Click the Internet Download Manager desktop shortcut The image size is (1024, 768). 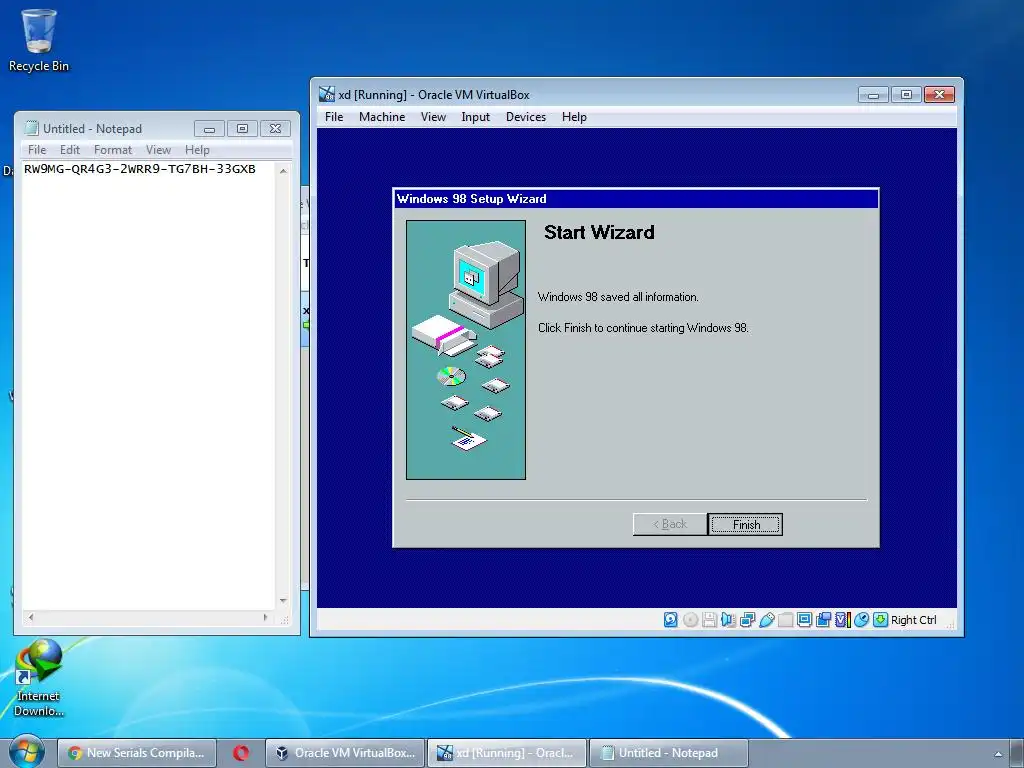pyautogui.click(x=39, y=678)
